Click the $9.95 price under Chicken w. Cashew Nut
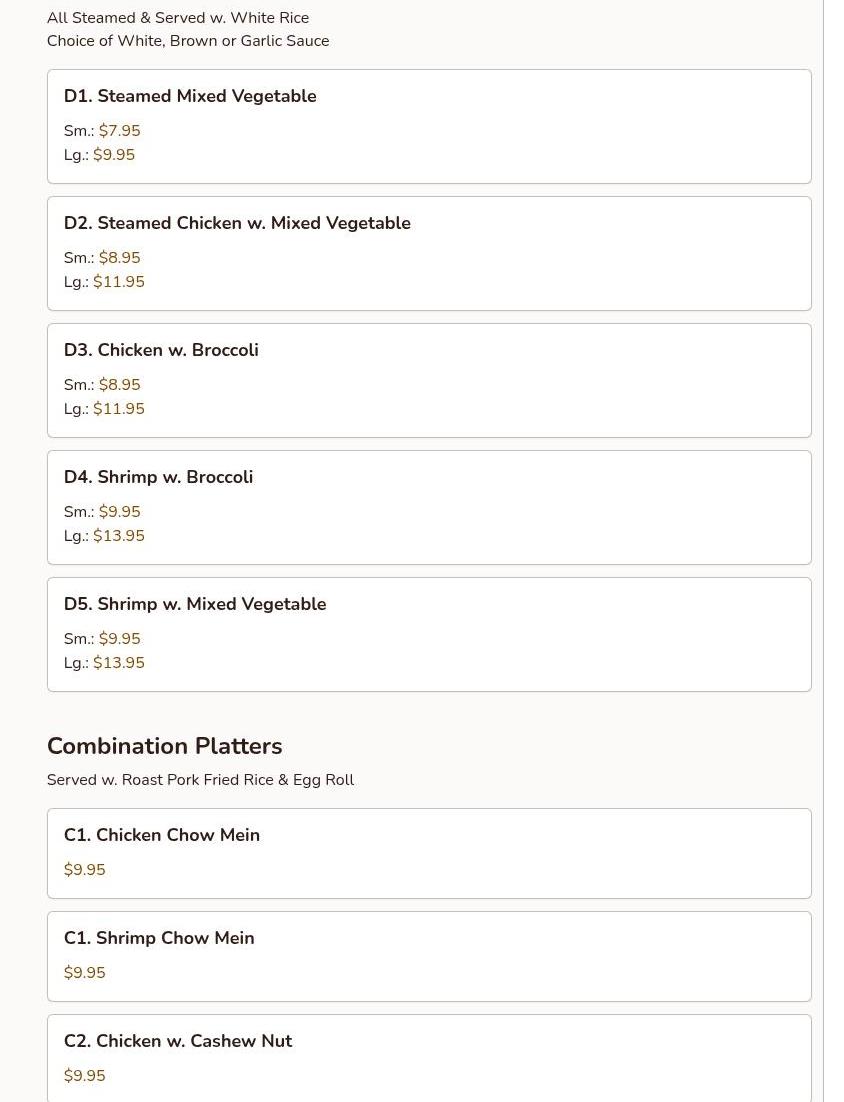 (84, 1076)
